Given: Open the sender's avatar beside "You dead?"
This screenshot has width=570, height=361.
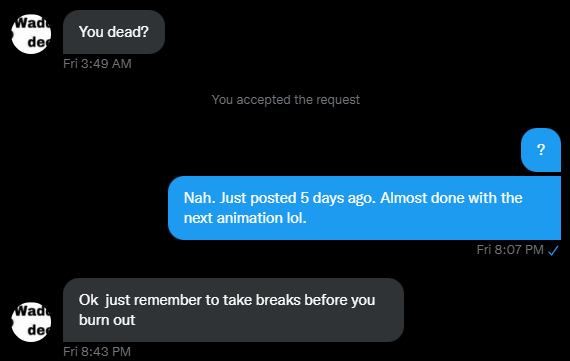Looking at the screenshot, I should tap(31, 34).
